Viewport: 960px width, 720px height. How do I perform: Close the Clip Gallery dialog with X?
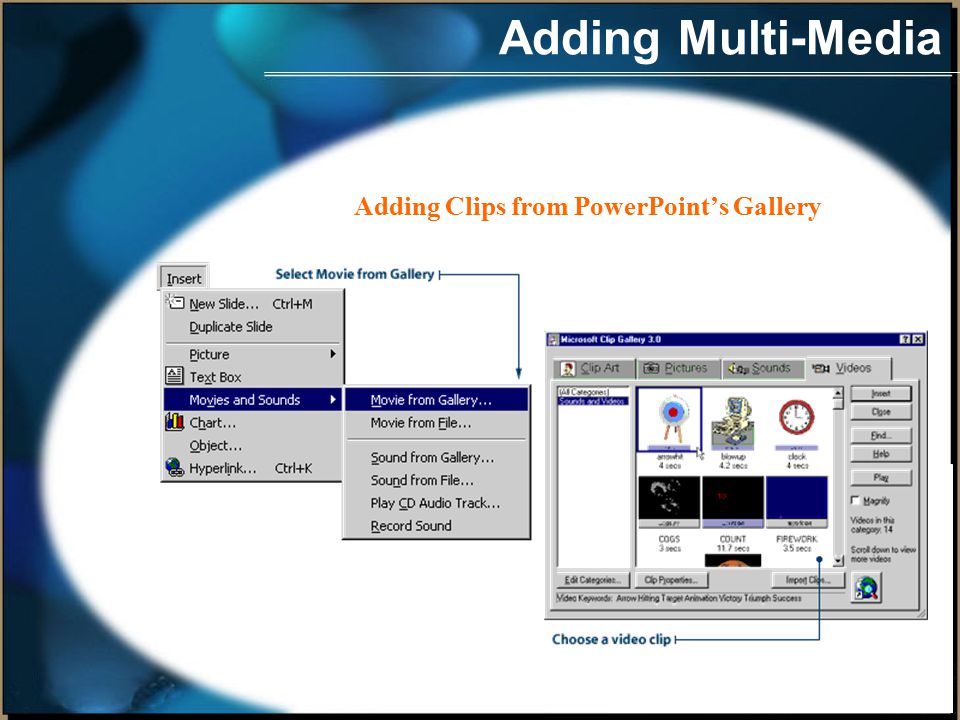pyautogui.click(x=917, y=339)
